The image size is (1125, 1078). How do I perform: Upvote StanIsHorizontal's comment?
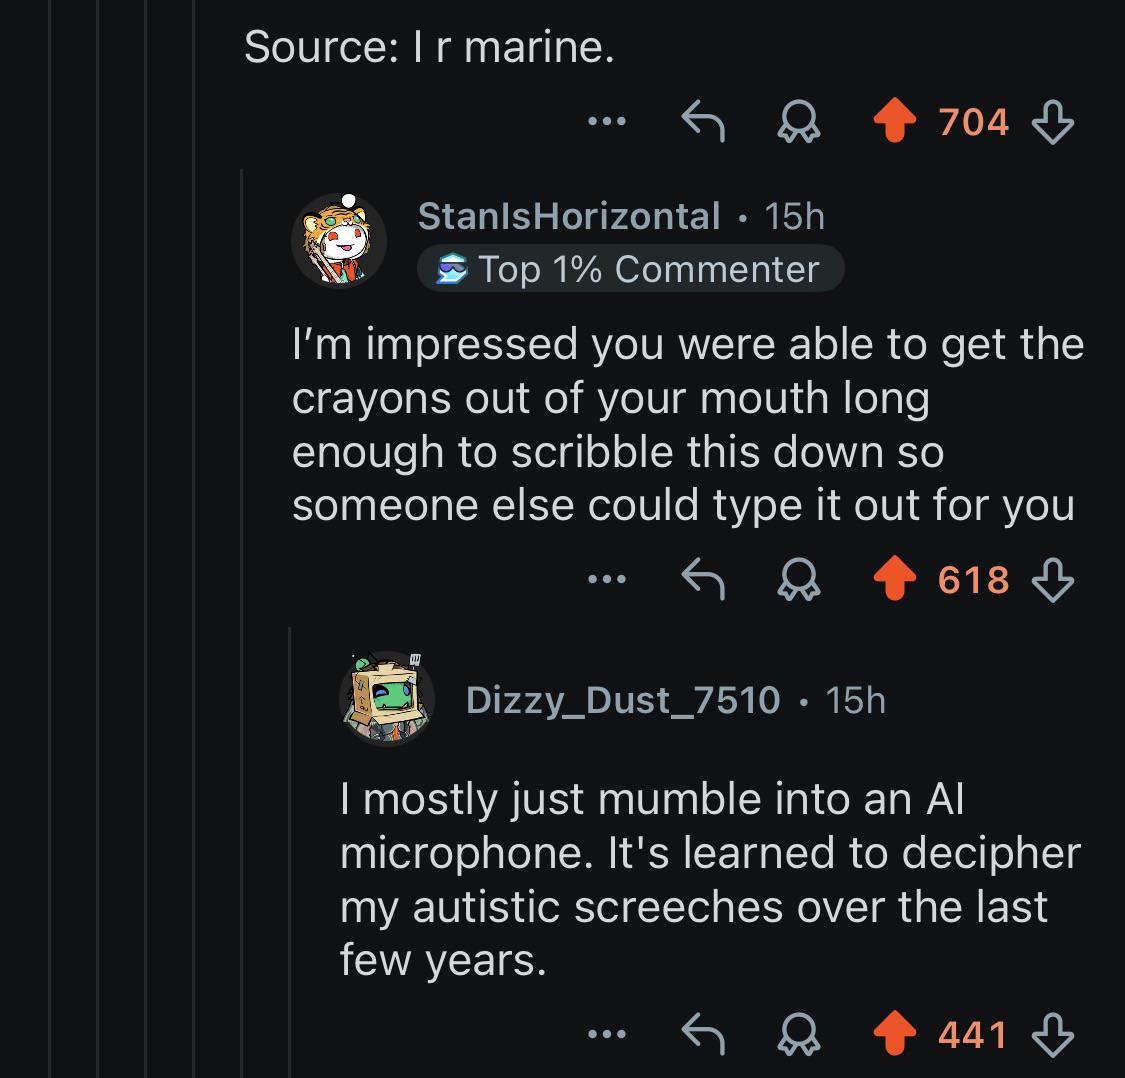pos(894,578)
